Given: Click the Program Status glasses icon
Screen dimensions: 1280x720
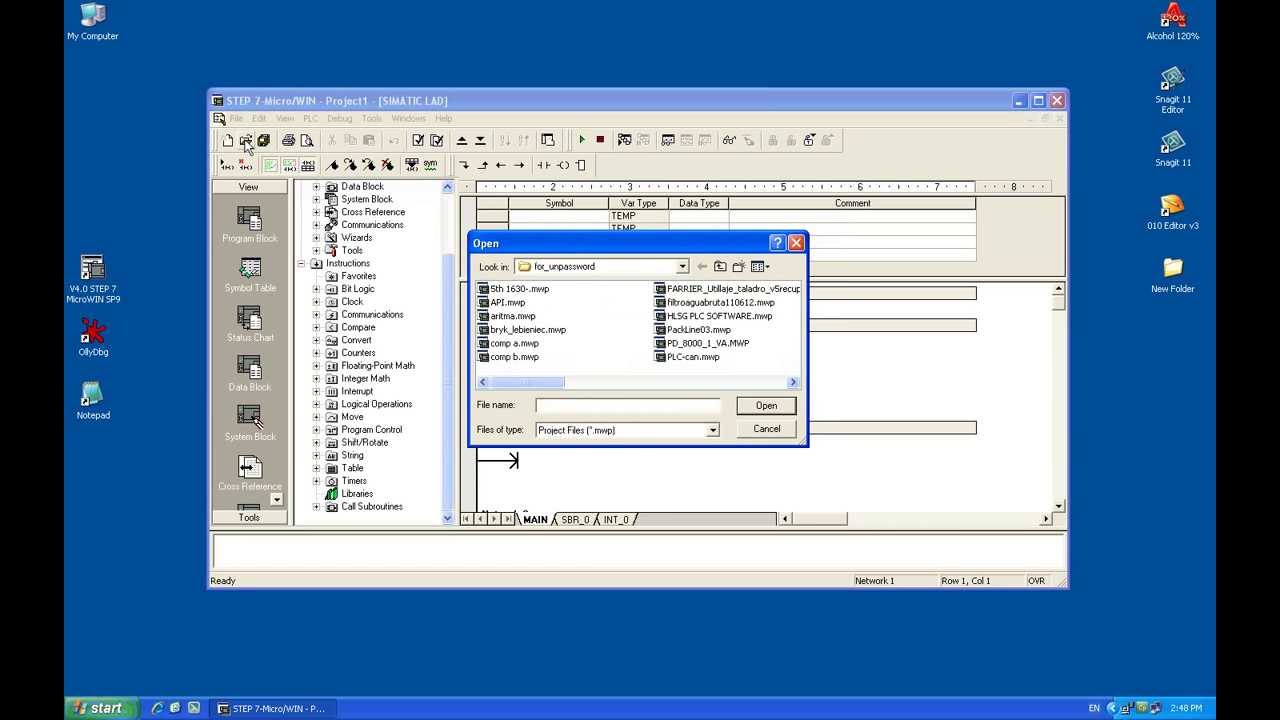Looking at the screenshot, I should 729,140.
